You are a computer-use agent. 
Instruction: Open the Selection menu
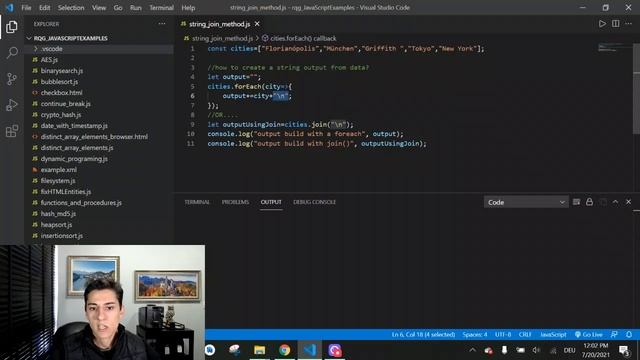click(x=71, y=8)
